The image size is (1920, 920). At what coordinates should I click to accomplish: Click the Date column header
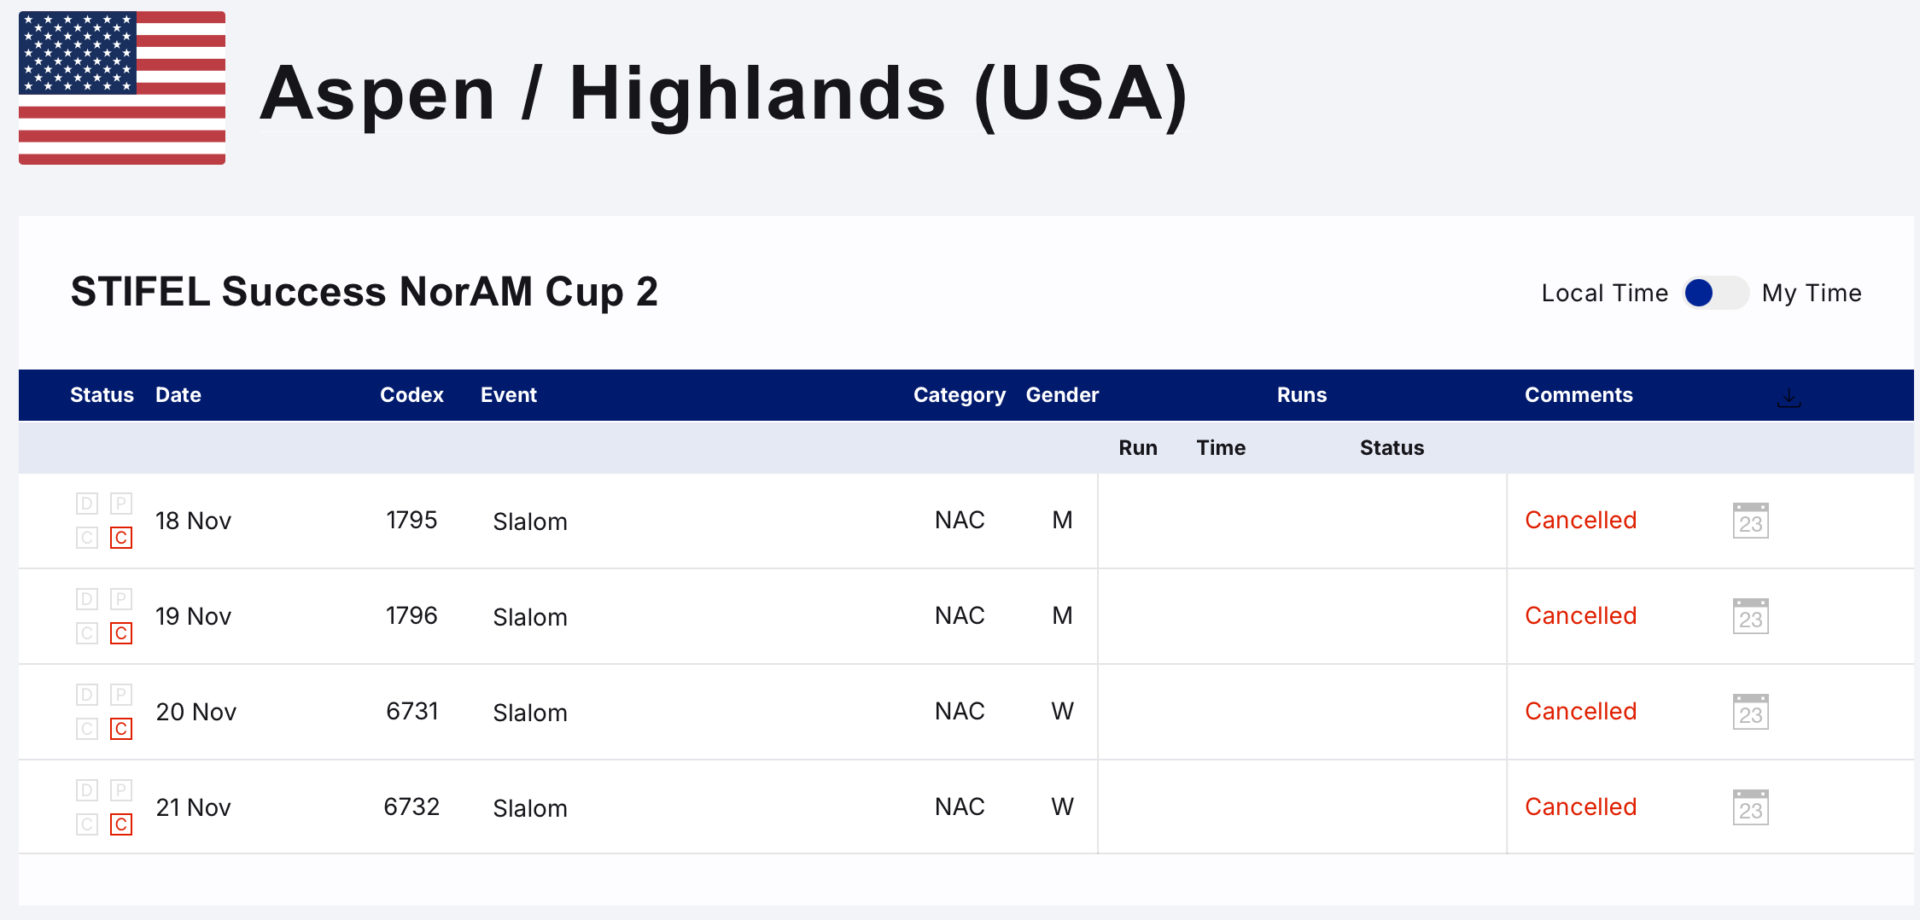[178, 395]
